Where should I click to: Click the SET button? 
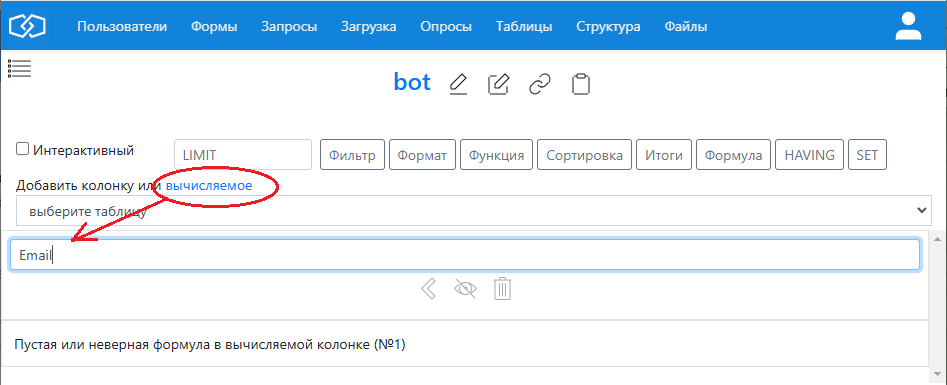[867, 155]
